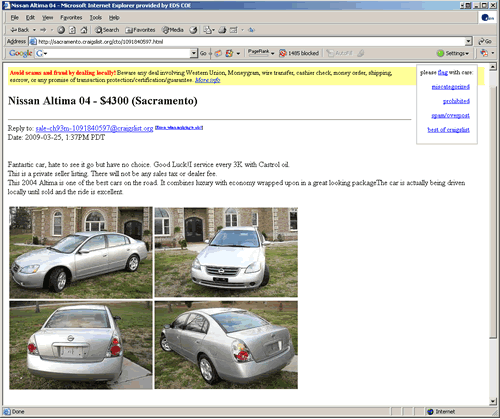Click the Messenger icon in toolbar

[x=252, y=30]
